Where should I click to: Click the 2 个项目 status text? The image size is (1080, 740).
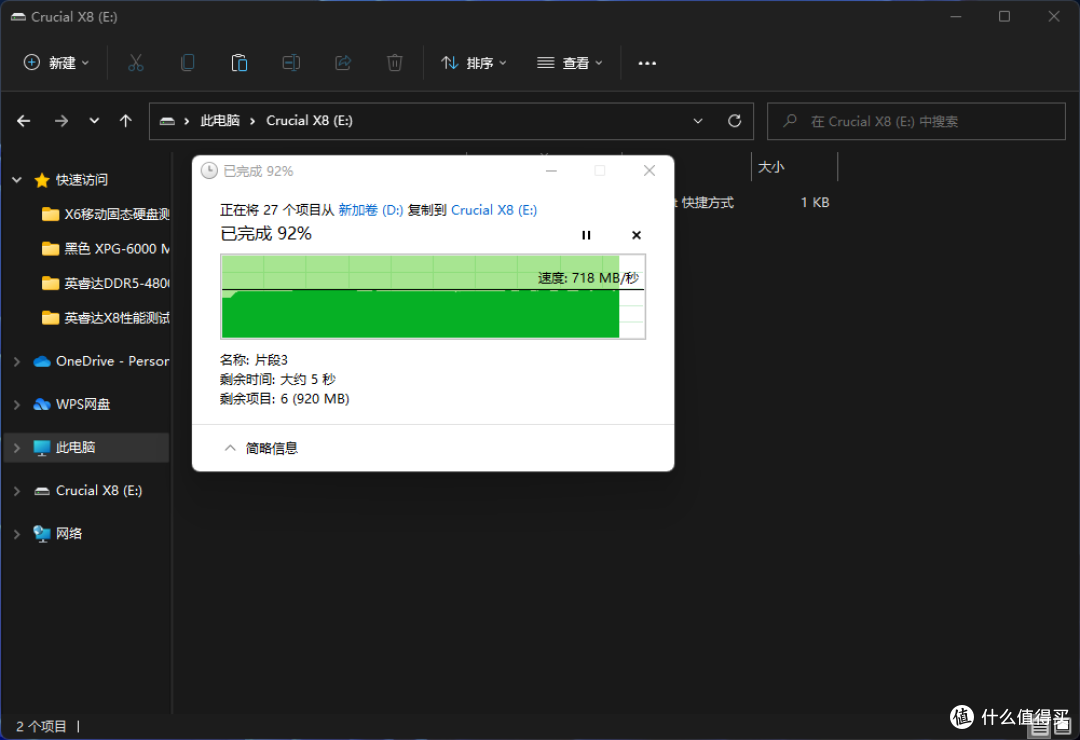41,726
